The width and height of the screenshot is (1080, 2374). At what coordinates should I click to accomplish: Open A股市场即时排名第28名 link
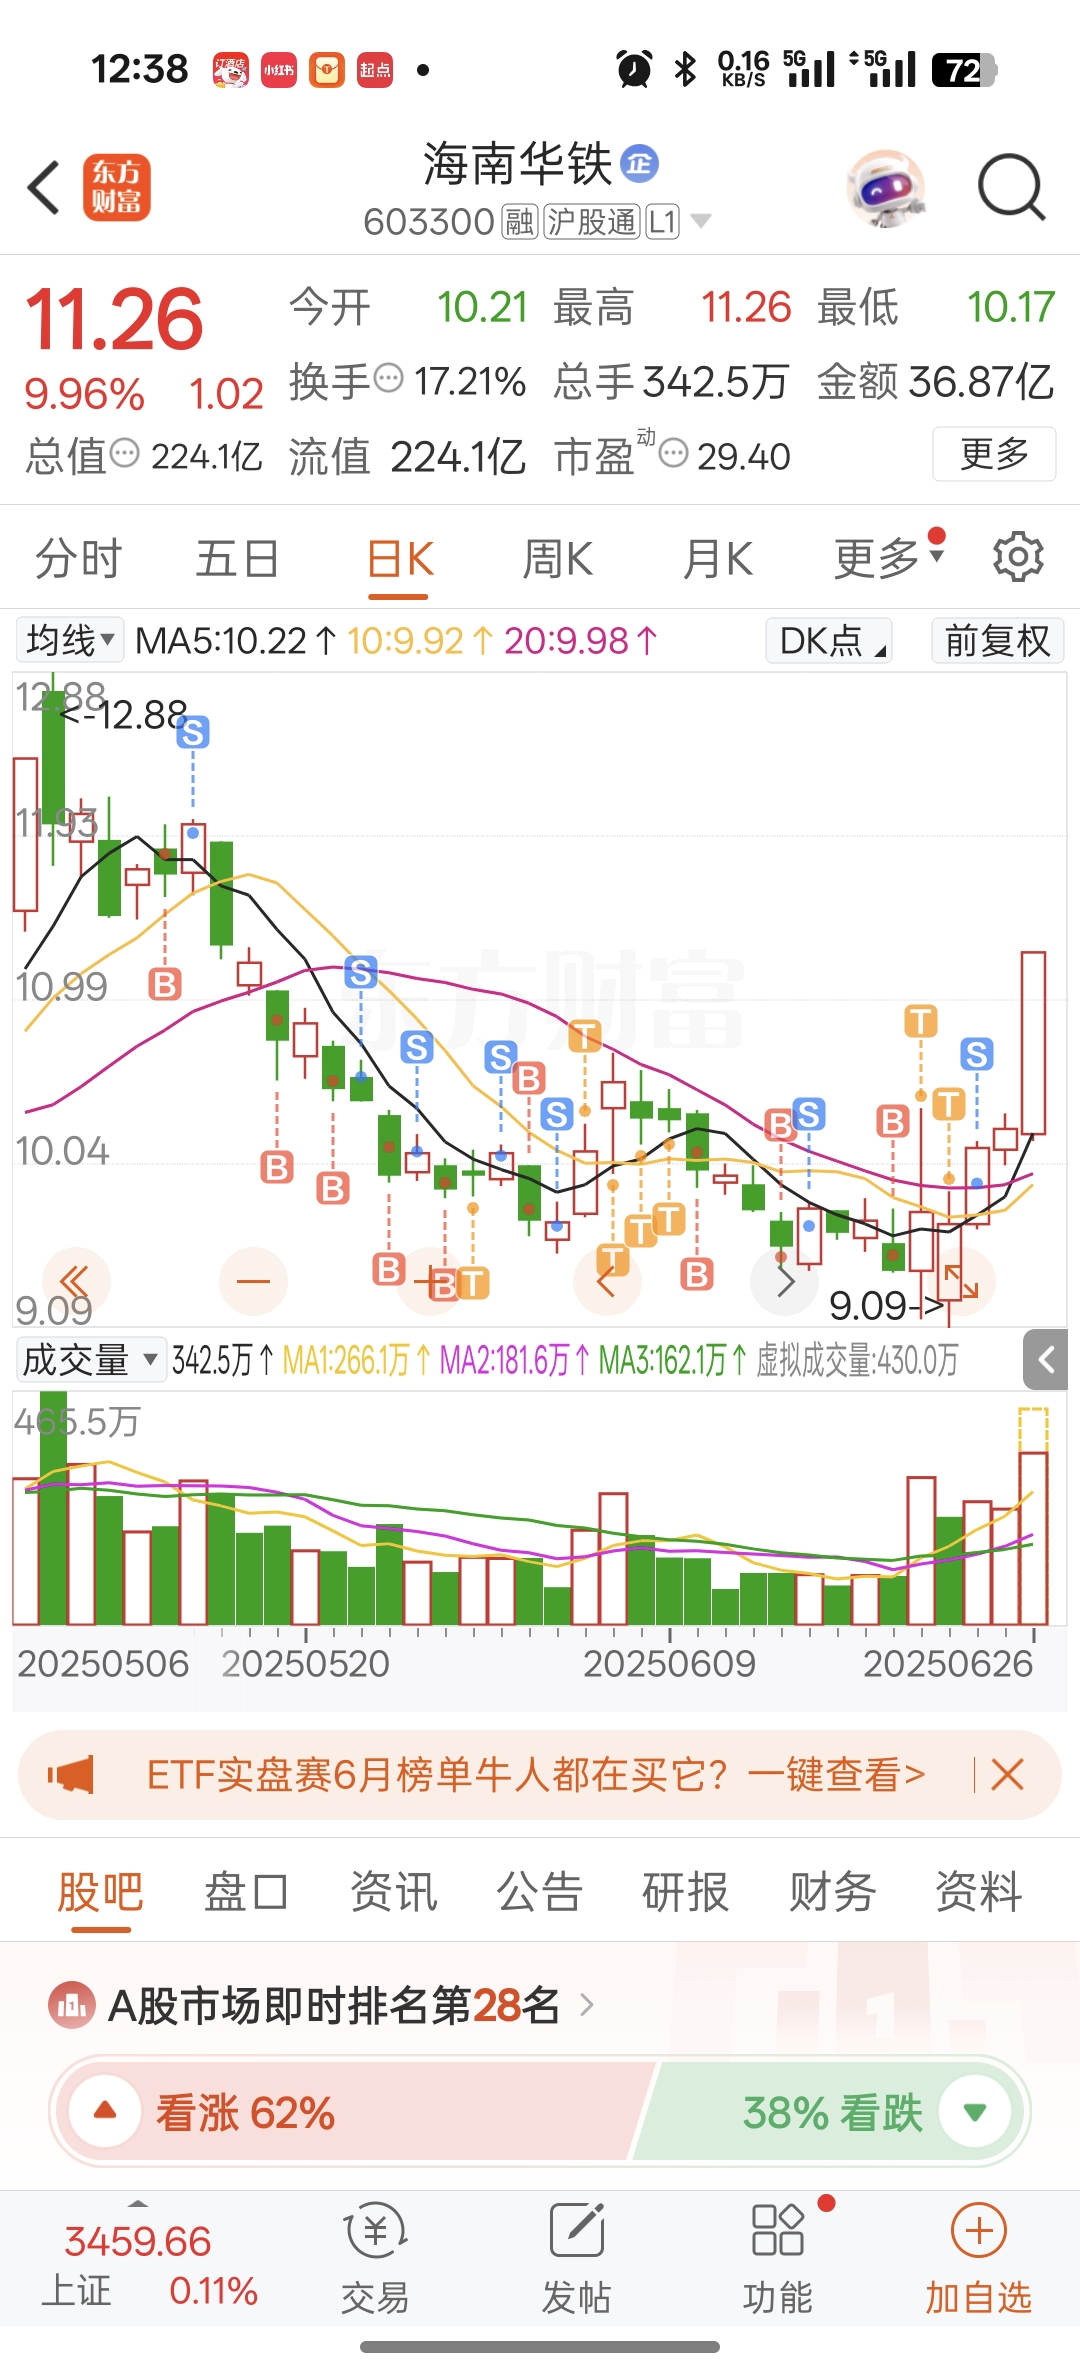350,2005
